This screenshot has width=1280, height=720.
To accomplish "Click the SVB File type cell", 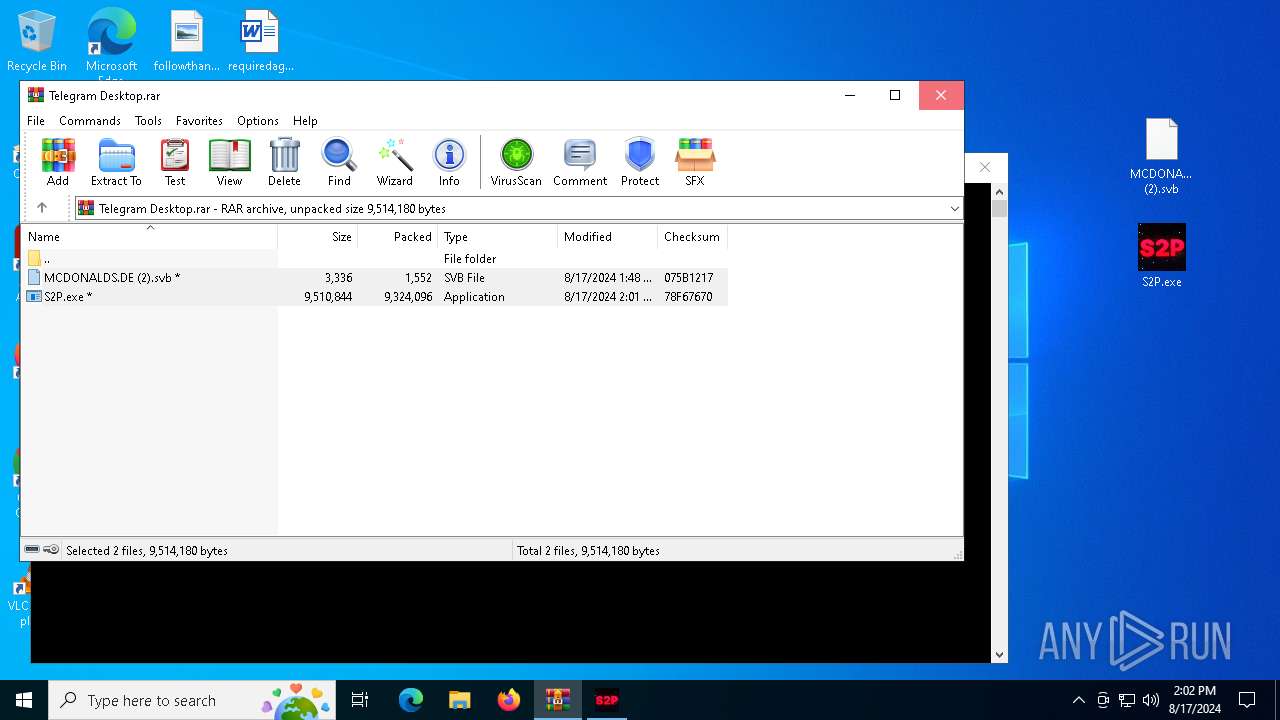I will (x=464, y=277).
